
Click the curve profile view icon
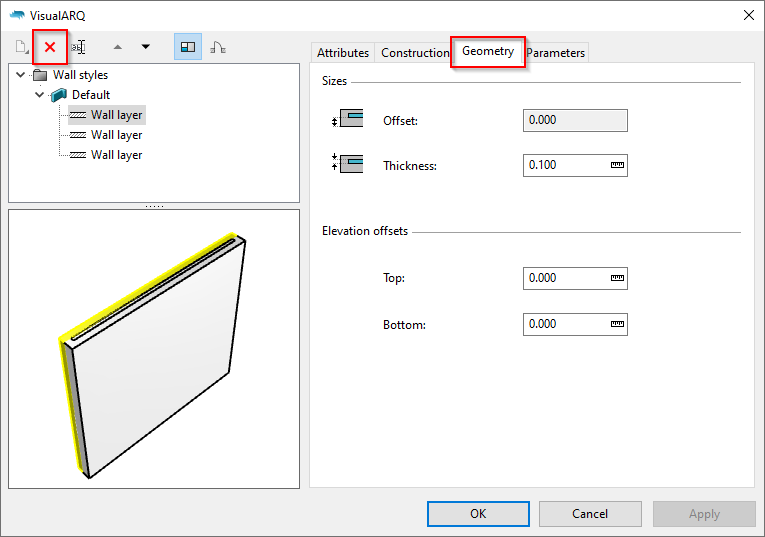[218, 47]
